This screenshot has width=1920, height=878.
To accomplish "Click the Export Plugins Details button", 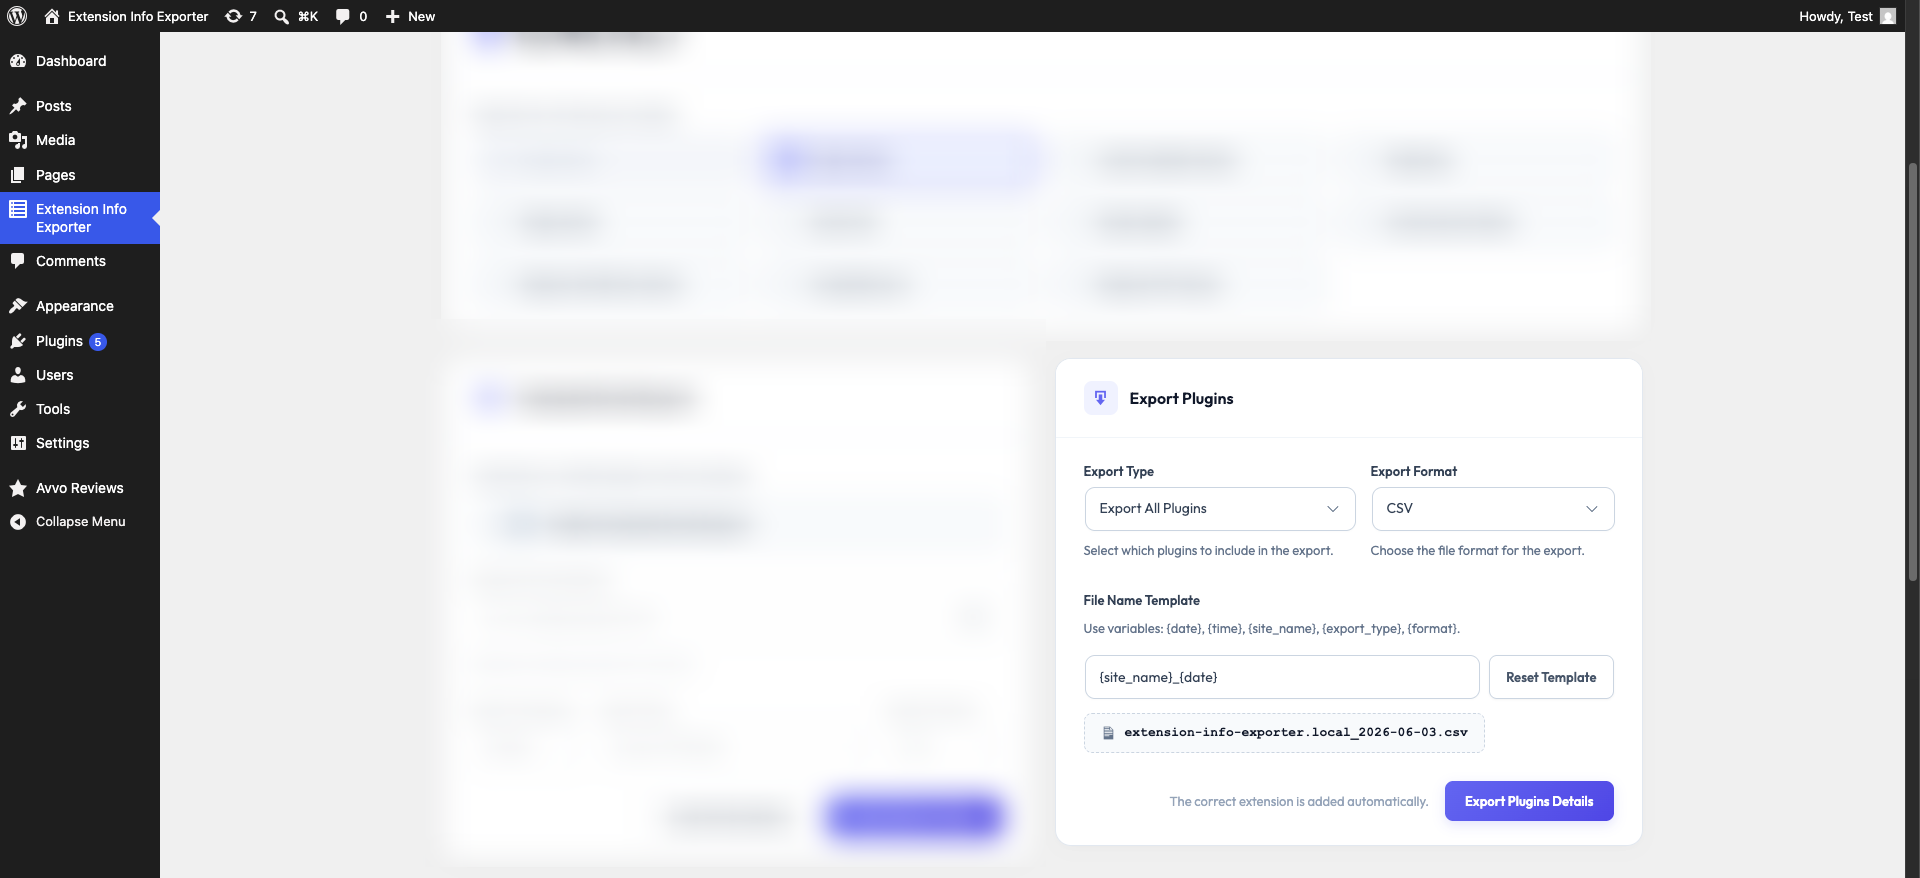I will coord(1529,801).
